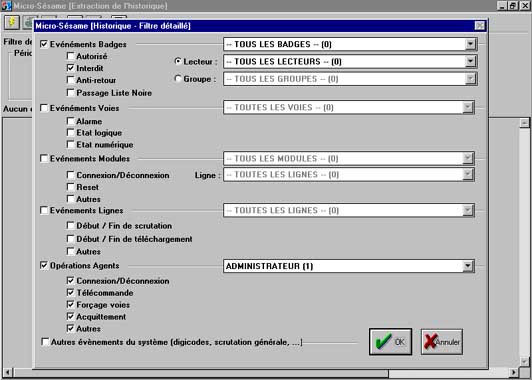Enable the Autorisé checkbox

tap(71, 56)
